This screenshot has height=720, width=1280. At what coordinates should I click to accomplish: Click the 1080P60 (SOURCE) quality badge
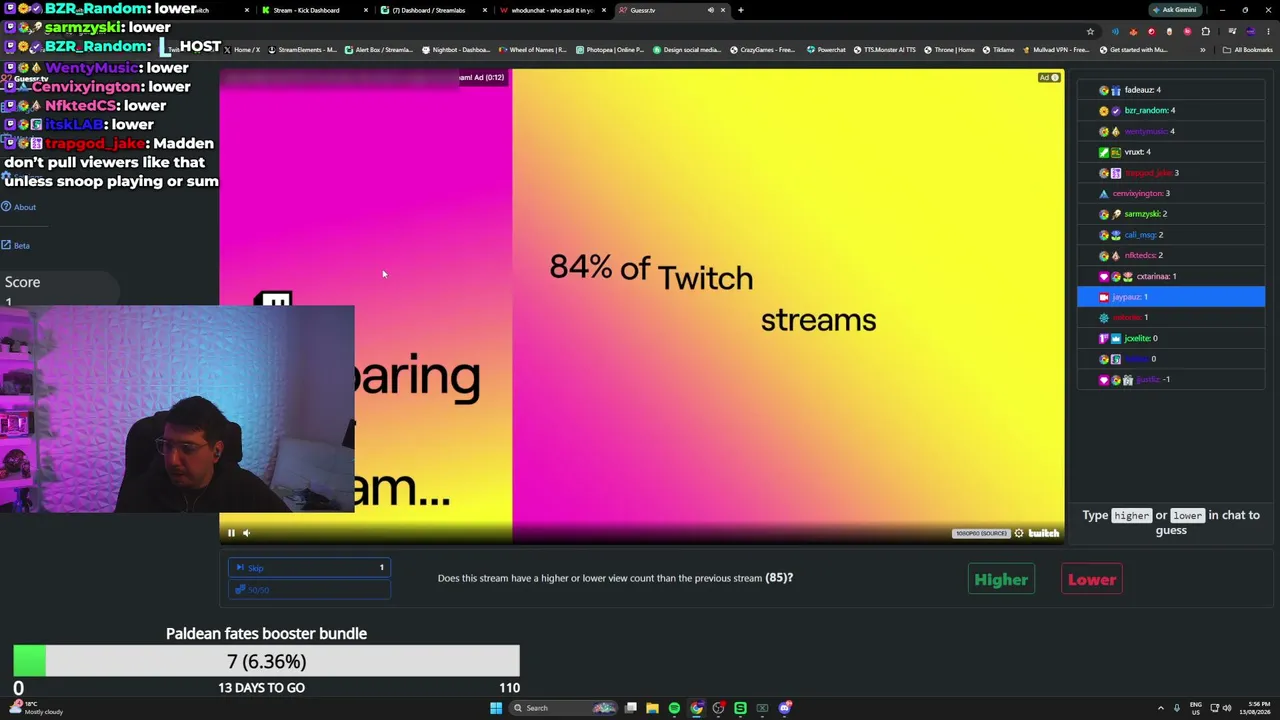click(980, 533)
